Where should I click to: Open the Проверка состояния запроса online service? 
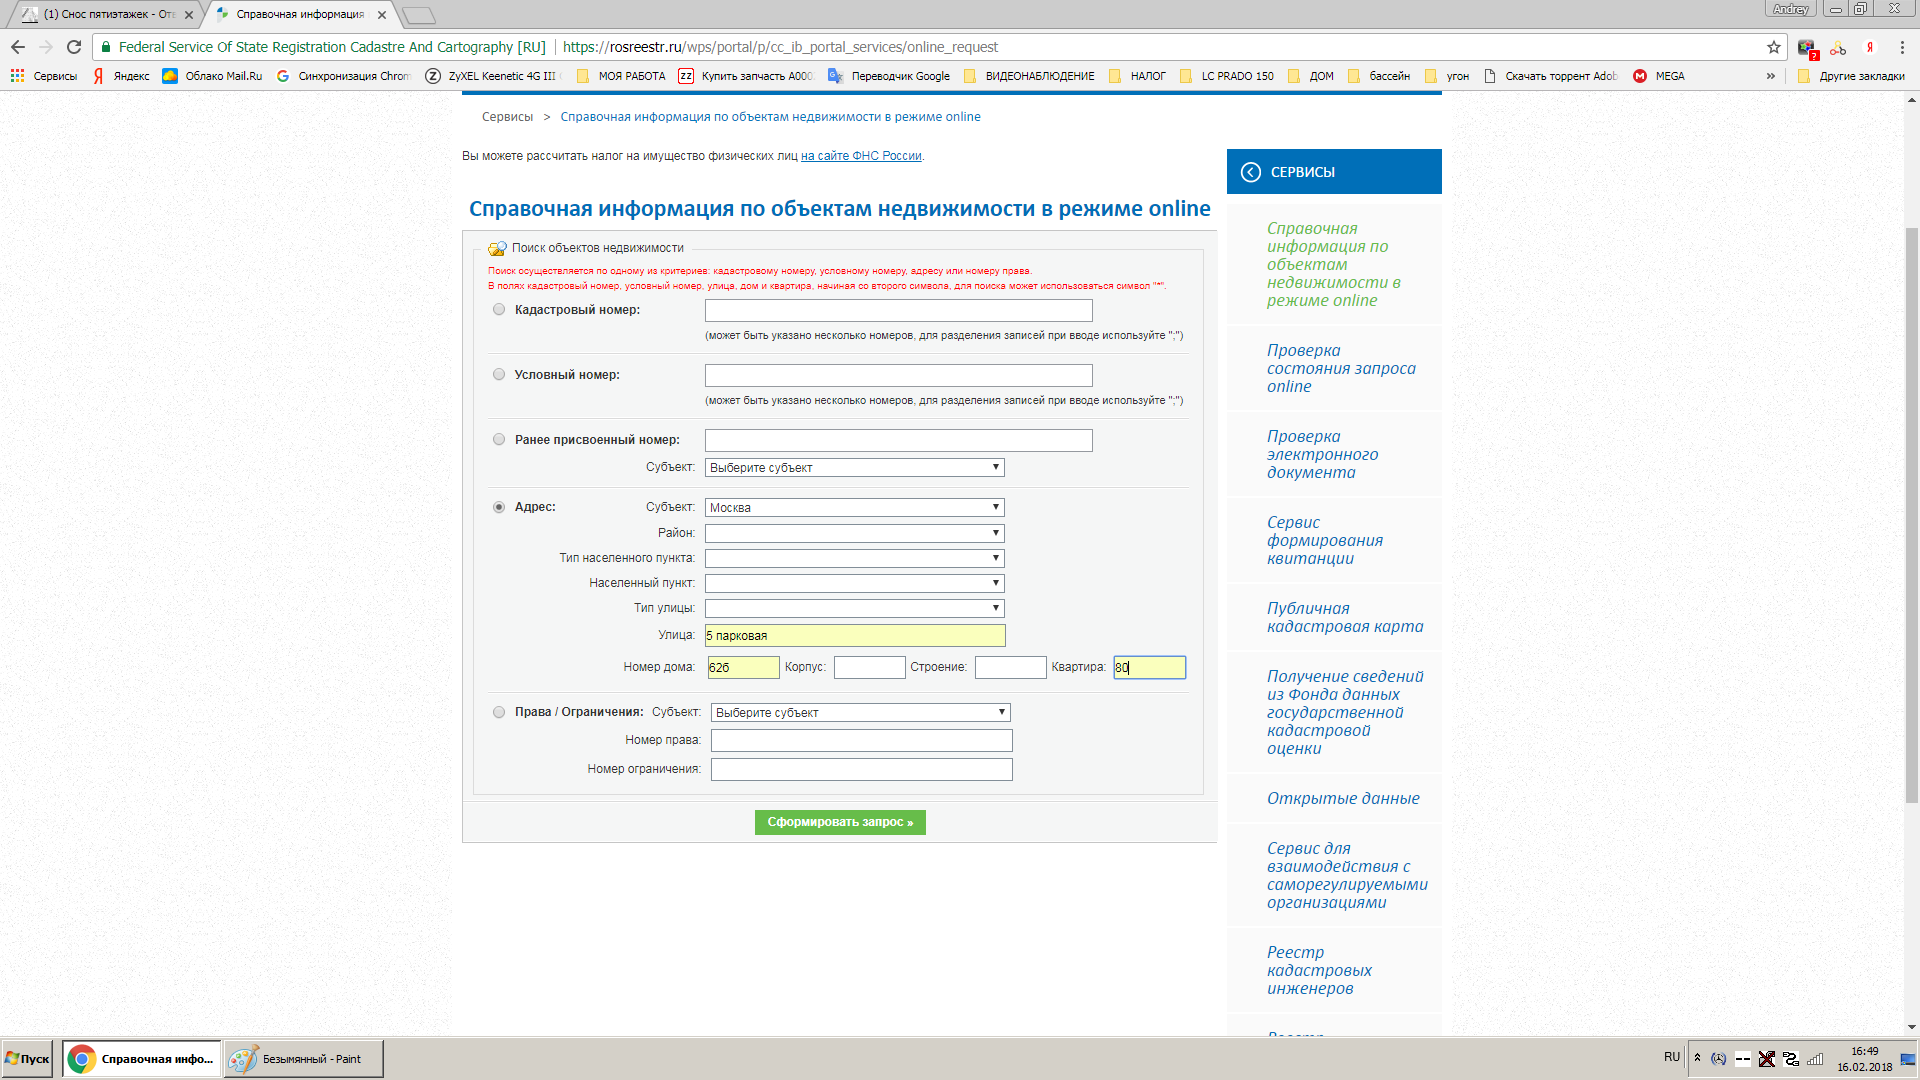pos(1340,369)
